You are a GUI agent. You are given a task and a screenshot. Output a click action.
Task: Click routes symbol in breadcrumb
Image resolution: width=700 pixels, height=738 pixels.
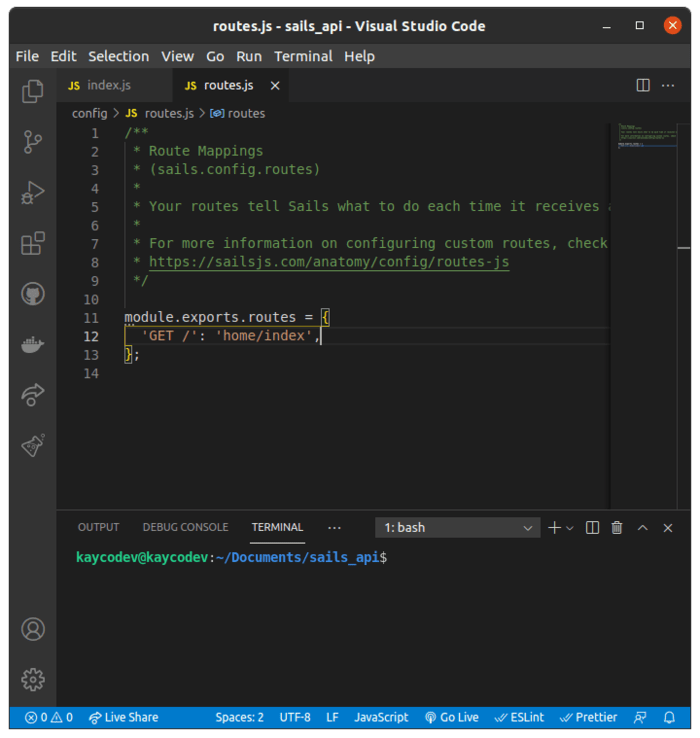pos(238,113)
